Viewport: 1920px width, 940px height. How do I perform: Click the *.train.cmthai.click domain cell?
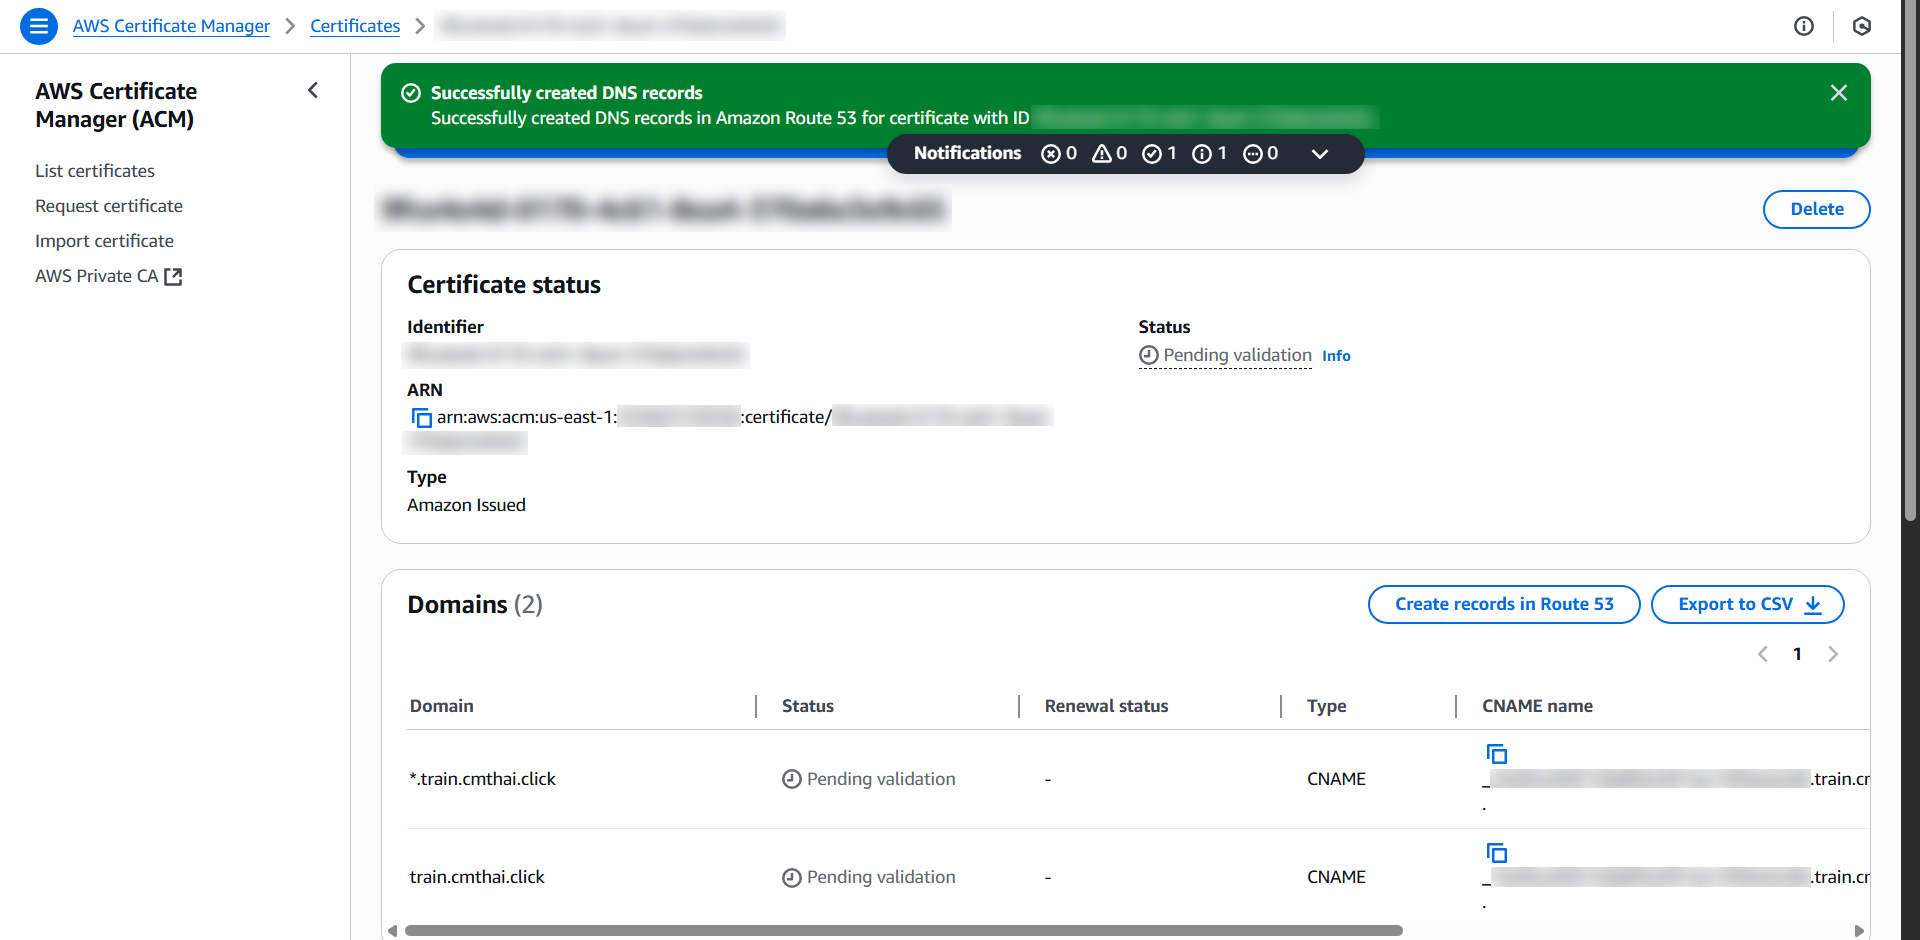[x=482, y=779]
